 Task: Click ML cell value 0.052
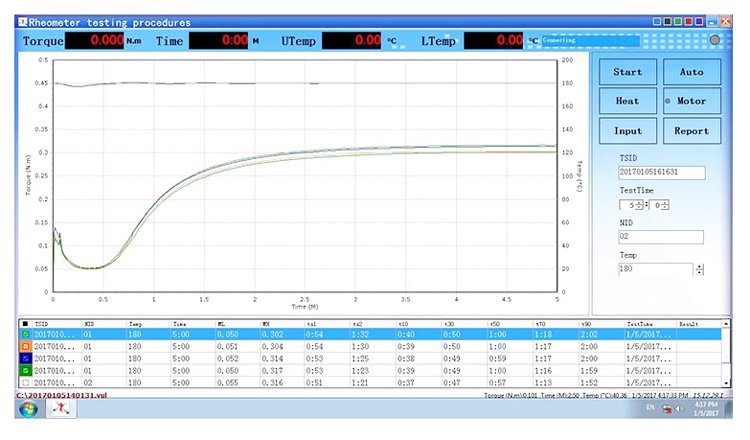pos(228,359)
